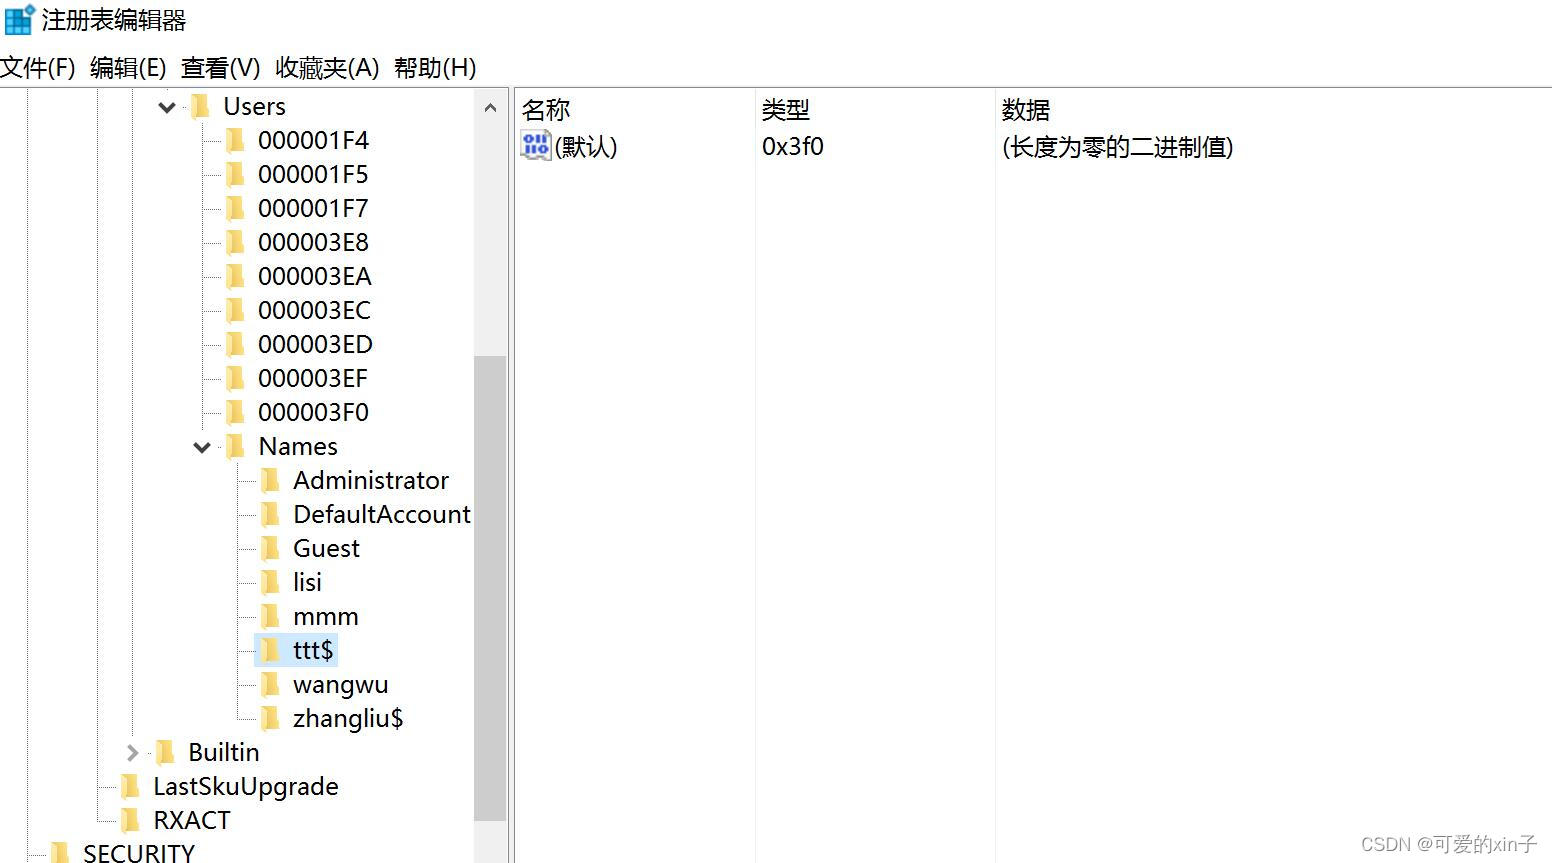This screenshot has height=863, width=1552.
Task: Sort values by the 类型 column header
Action: click(x=870, y=109)
